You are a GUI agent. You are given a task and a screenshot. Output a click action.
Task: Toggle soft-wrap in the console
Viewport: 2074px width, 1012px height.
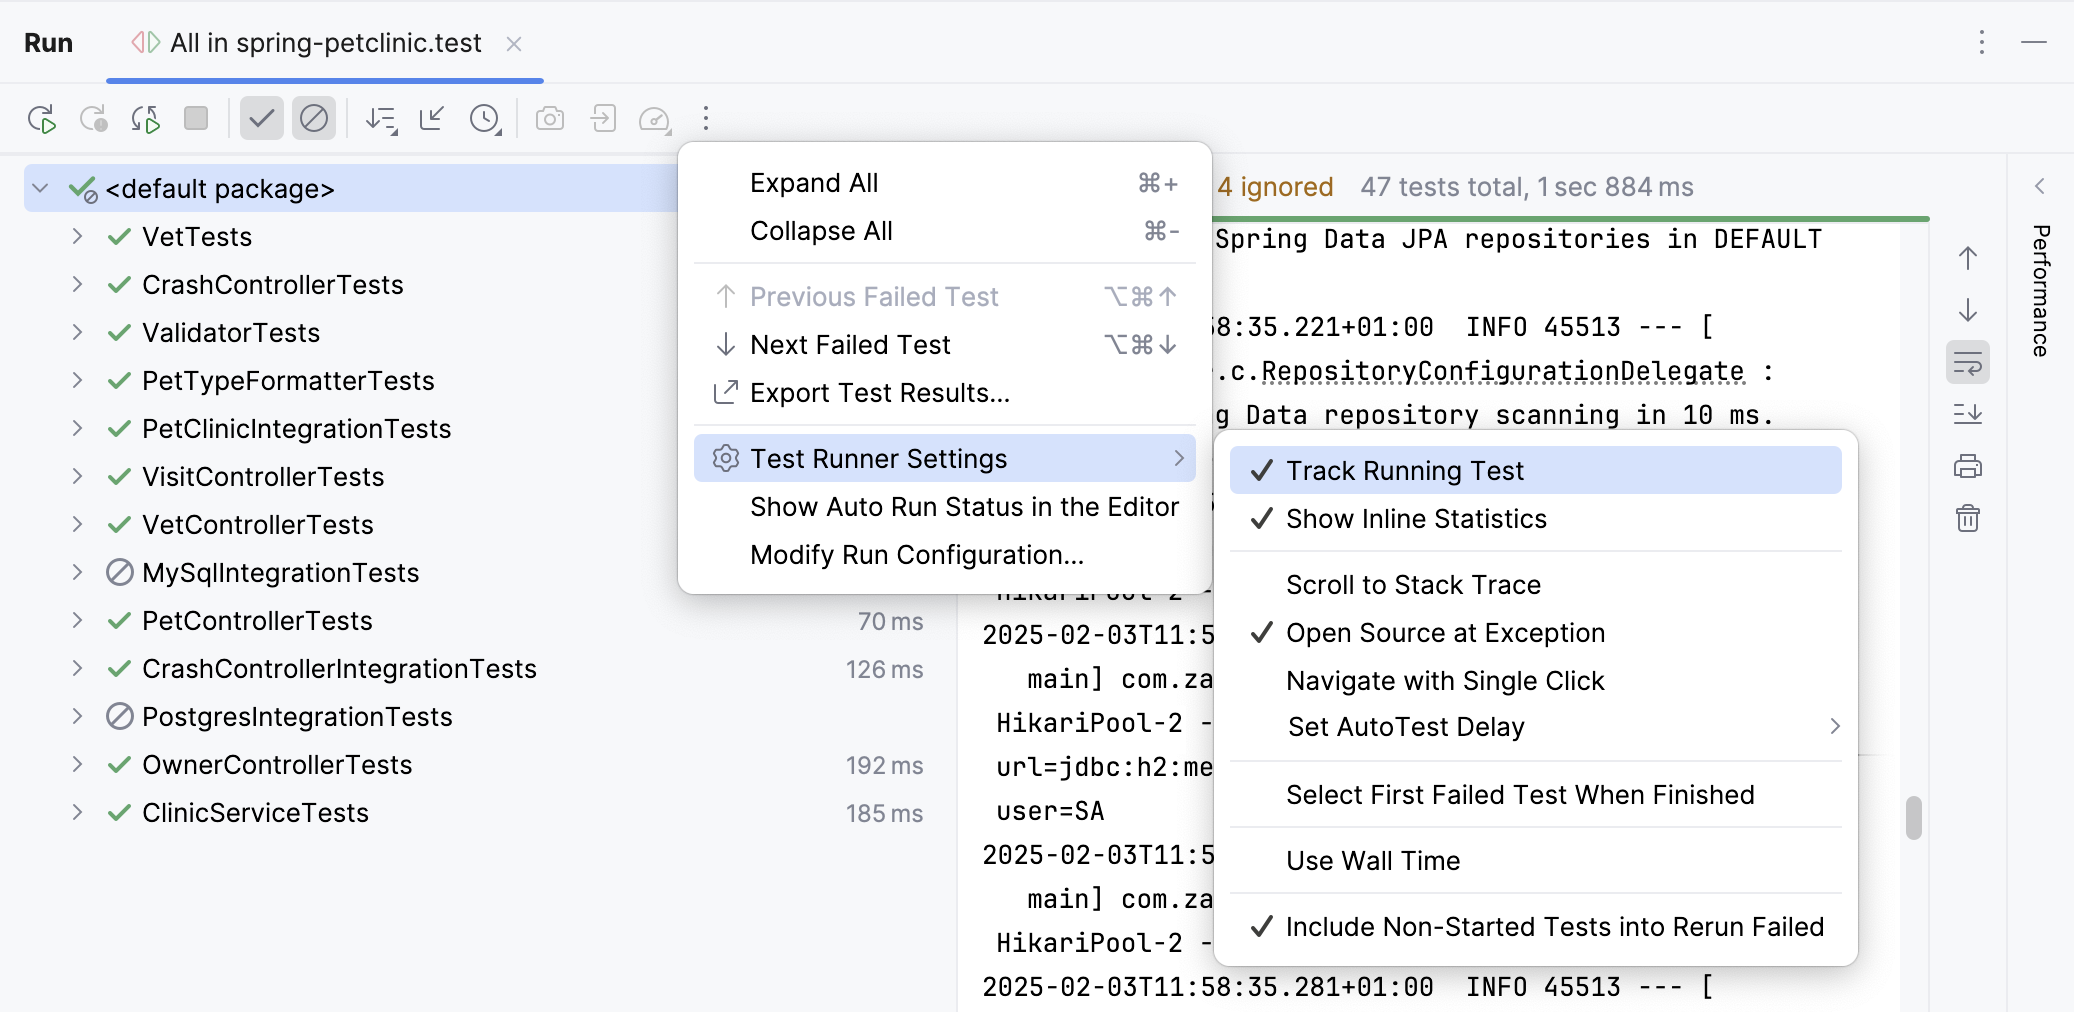click(1967, 362)
